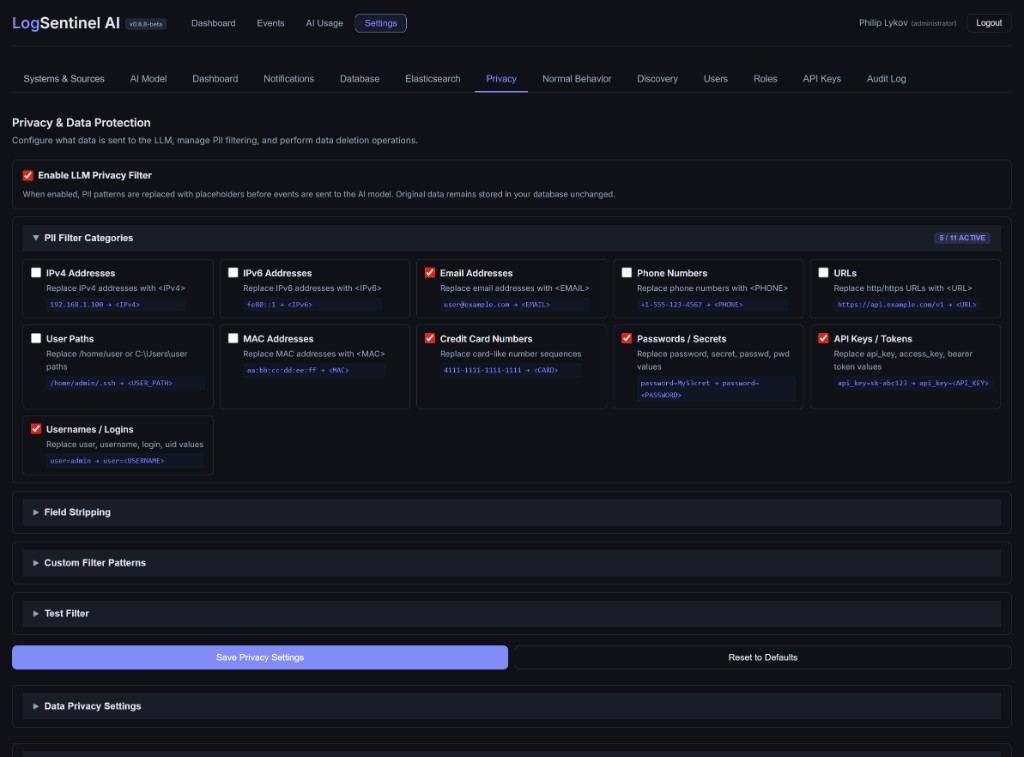Click the Logout button
Screen dimensions: 1024x757
[989, 23]
